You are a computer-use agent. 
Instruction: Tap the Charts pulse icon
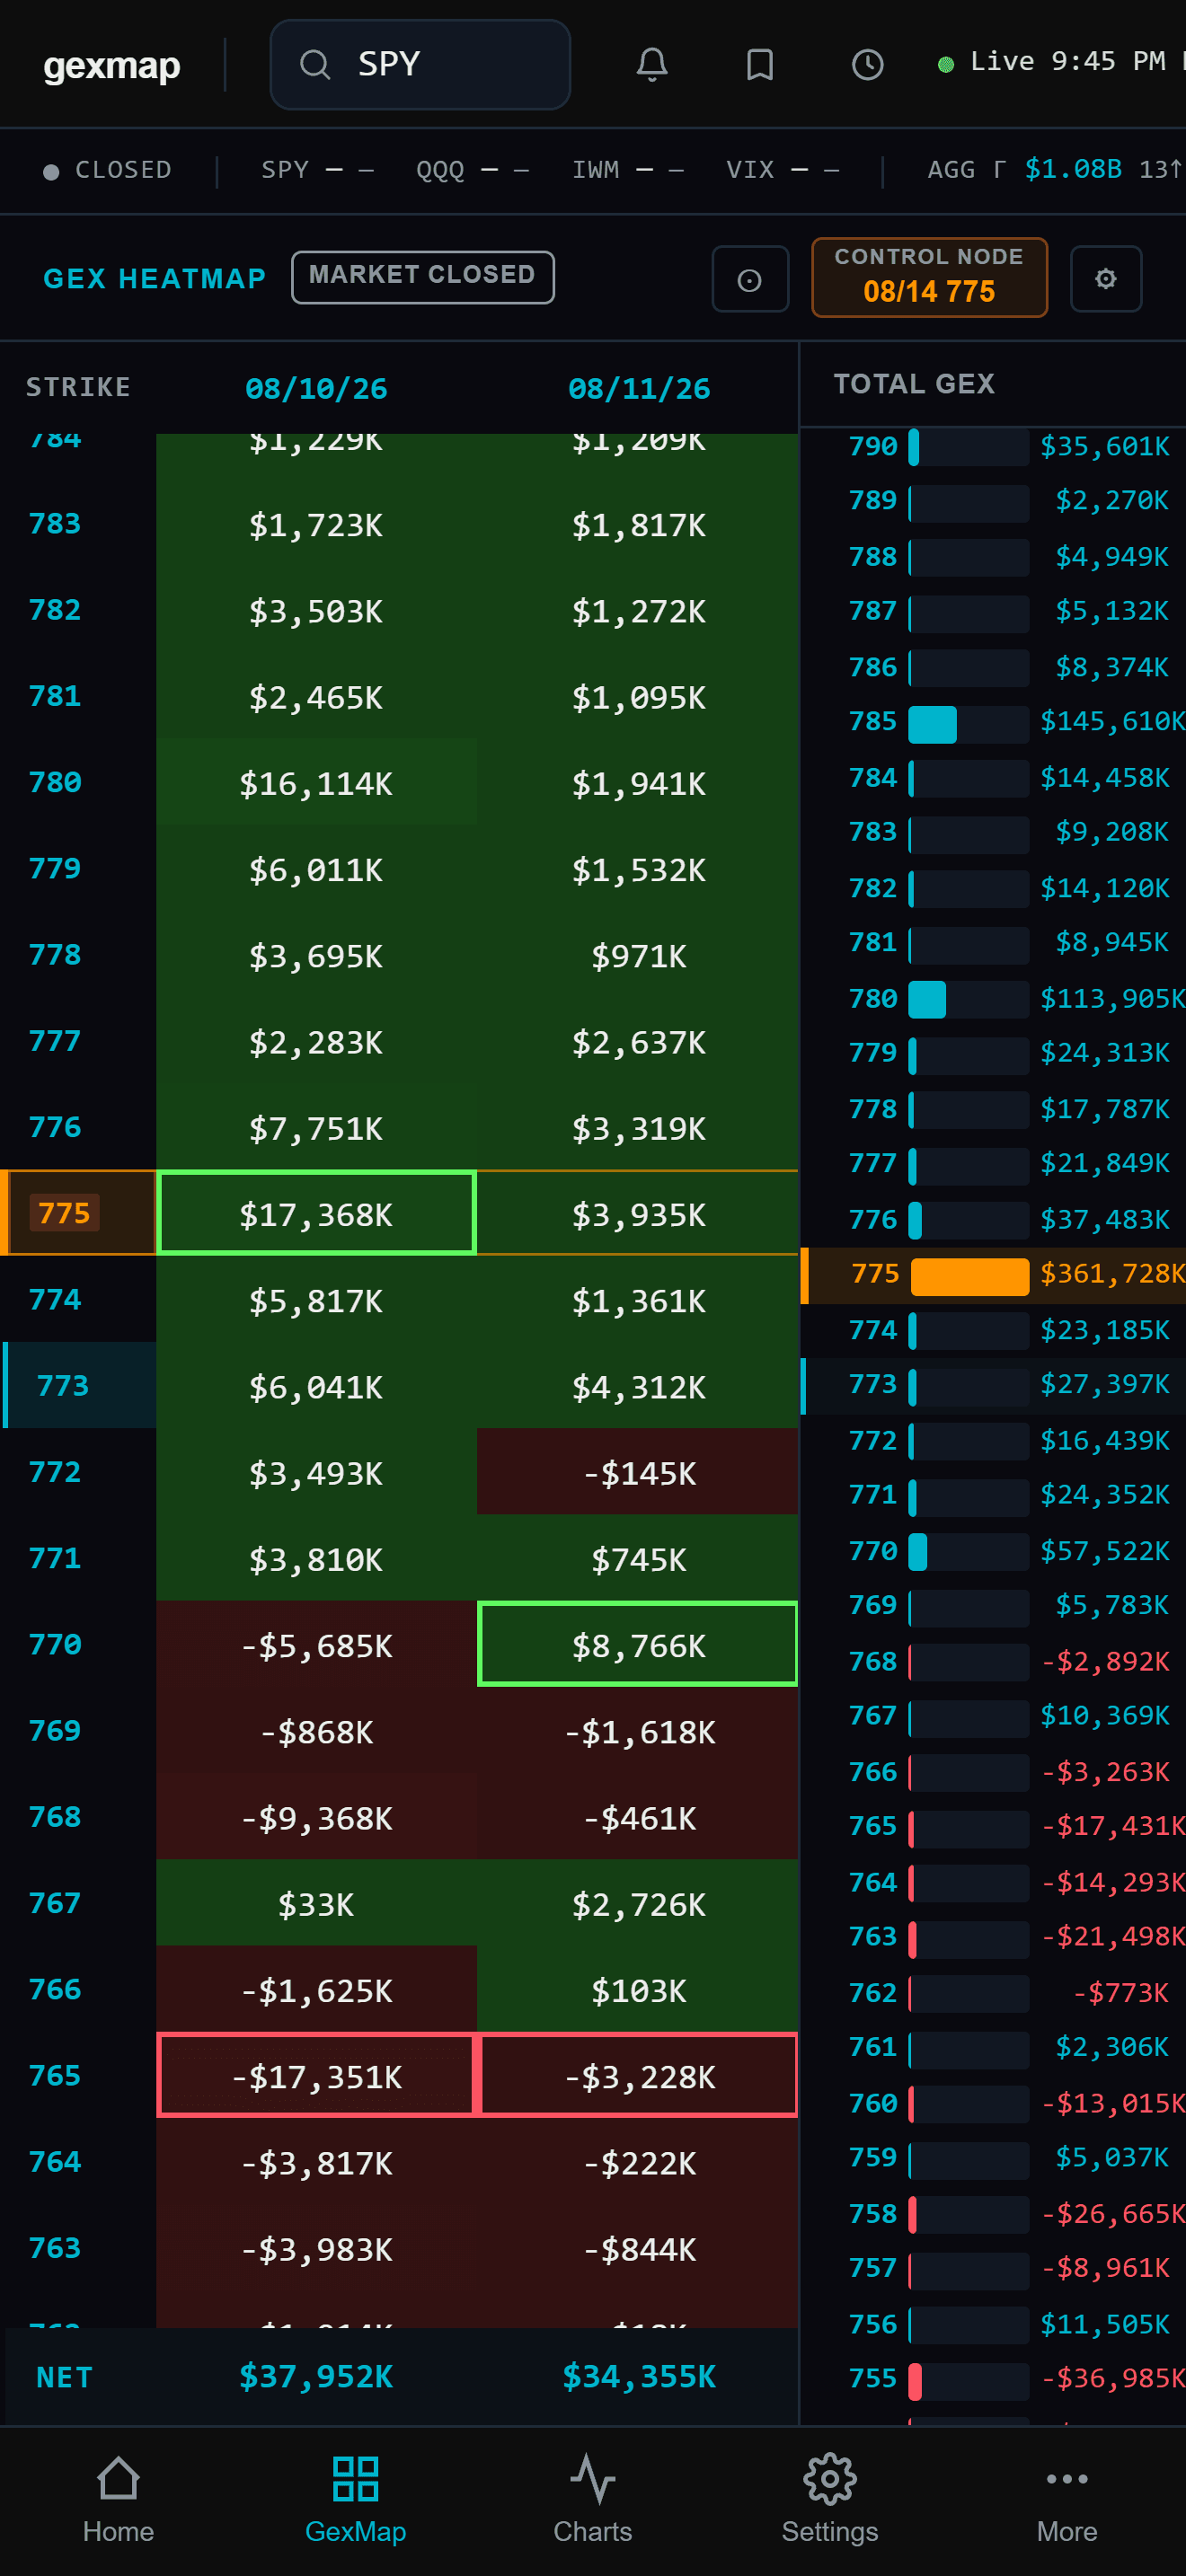pyautogui.click(x=593, y=2480)
